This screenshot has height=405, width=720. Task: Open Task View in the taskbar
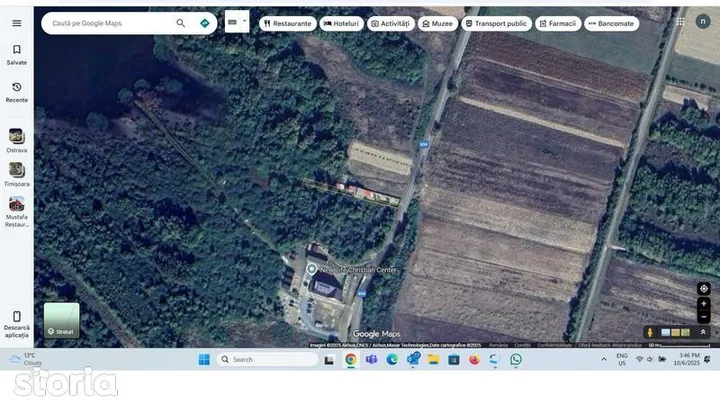[x=329, y=360]
